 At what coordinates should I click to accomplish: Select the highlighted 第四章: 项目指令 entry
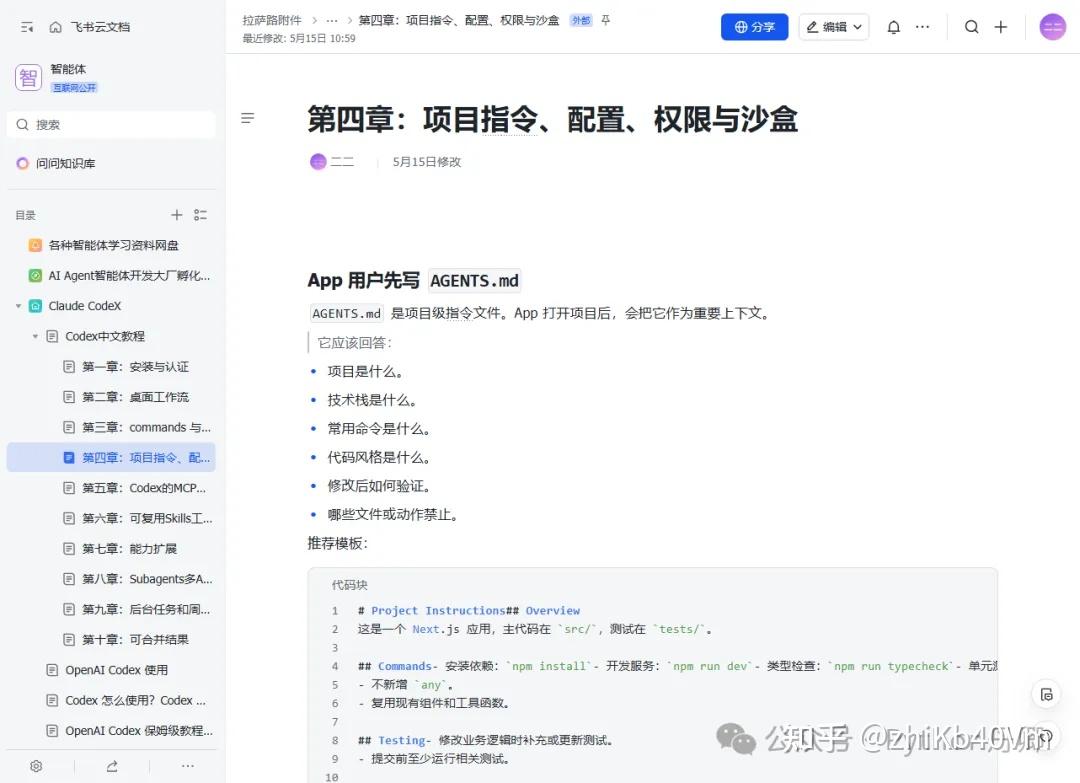[111, 457]
